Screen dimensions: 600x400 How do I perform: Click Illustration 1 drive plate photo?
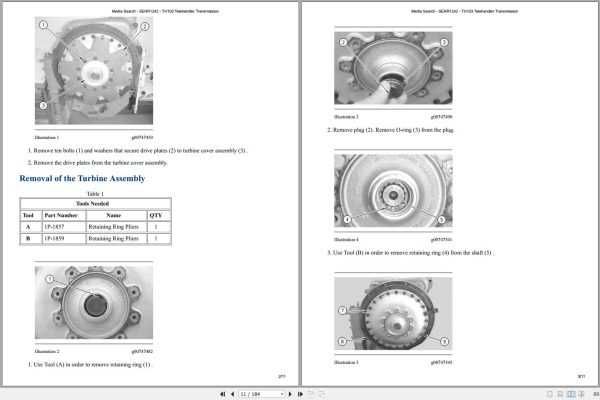click(94, 70)
